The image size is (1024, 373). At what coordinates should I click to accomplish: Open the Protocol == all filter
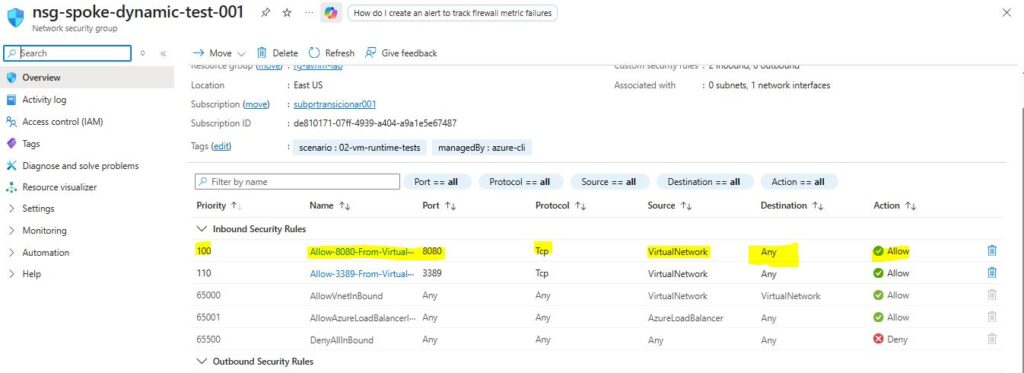[520, 182]
